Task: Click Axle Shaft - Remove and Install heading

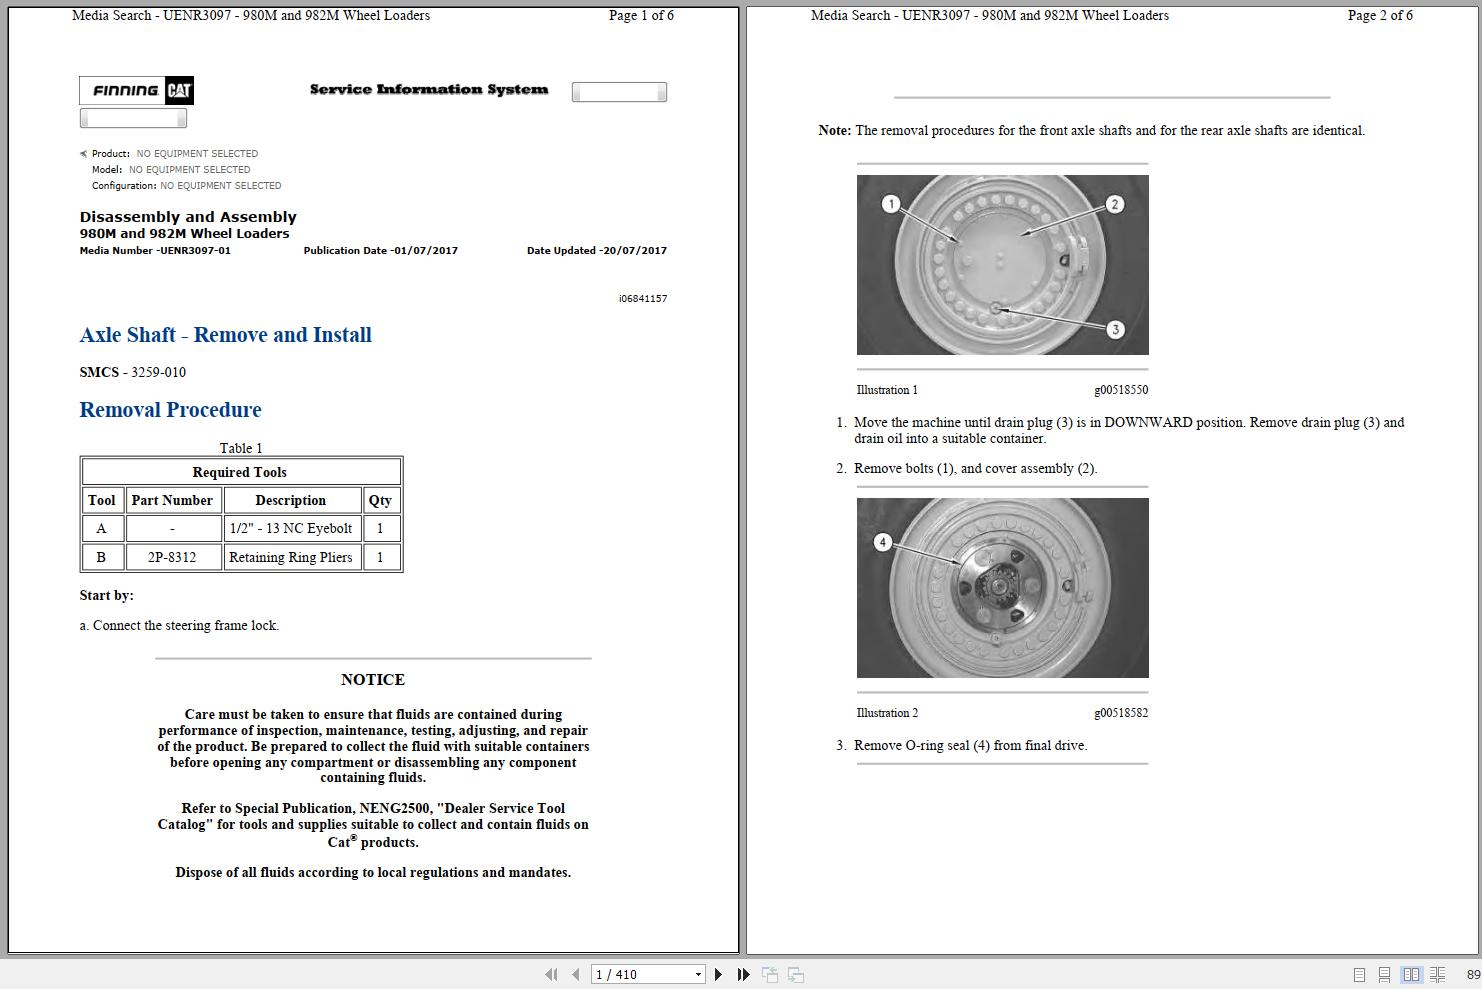Action: pos(226,335)
